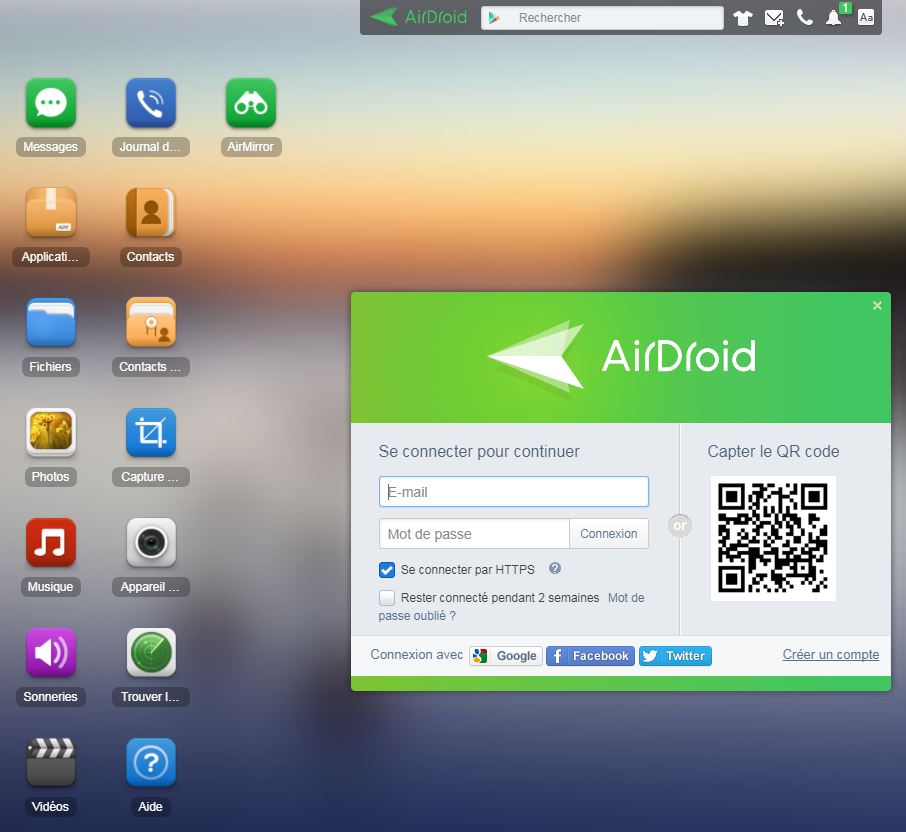Click the Connexion button
The height and width of the screenshot is (832, 906).
(x=608, y=534)
